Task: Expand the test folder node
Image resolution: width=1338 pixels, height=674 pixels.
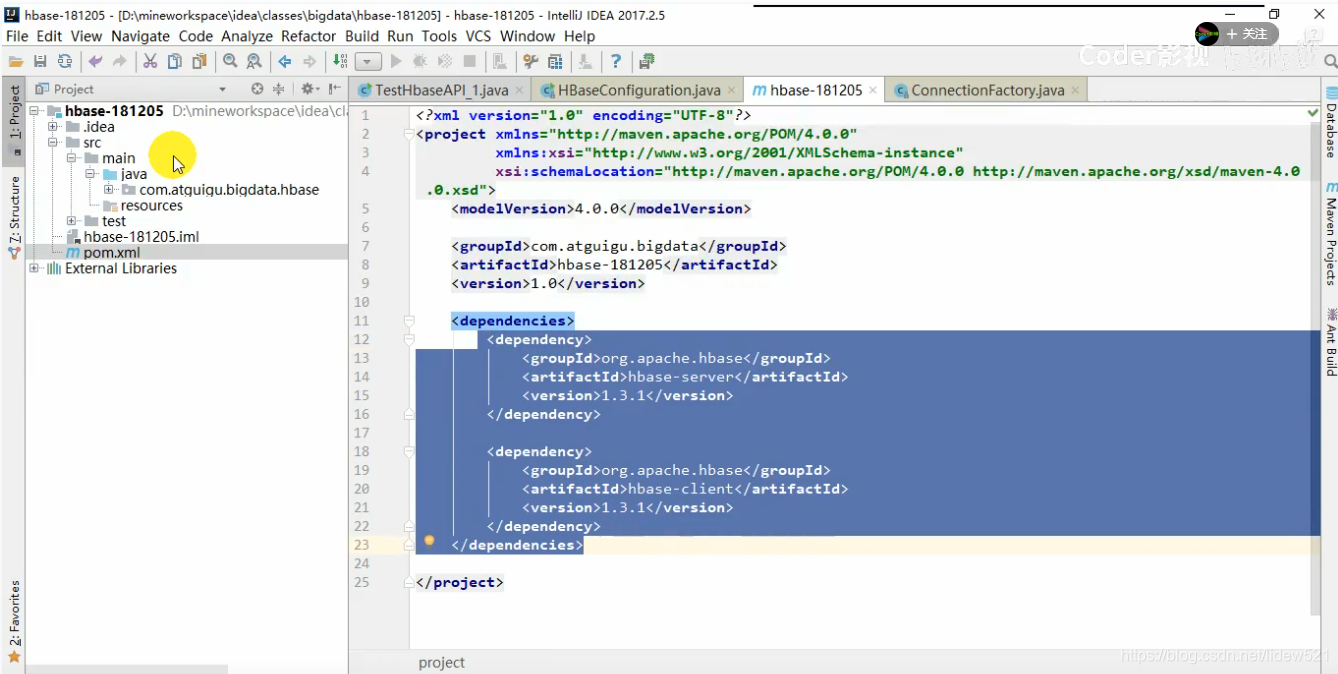Action: pos(72,221)
